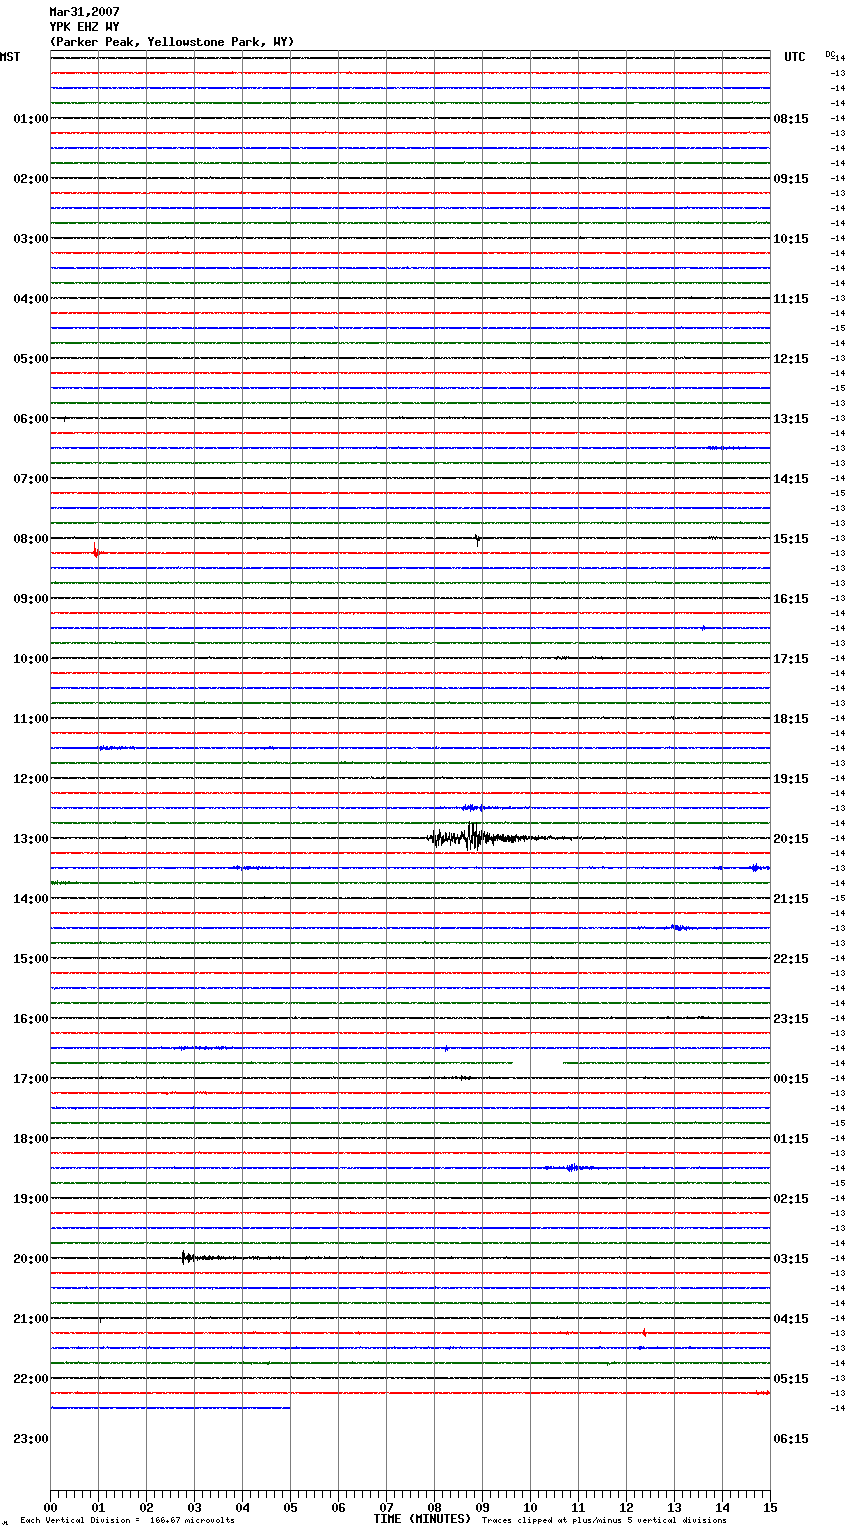850x1534 pixels.
Task: Click the 02:00 MST hour label
Action: click(x=30, y=179)
